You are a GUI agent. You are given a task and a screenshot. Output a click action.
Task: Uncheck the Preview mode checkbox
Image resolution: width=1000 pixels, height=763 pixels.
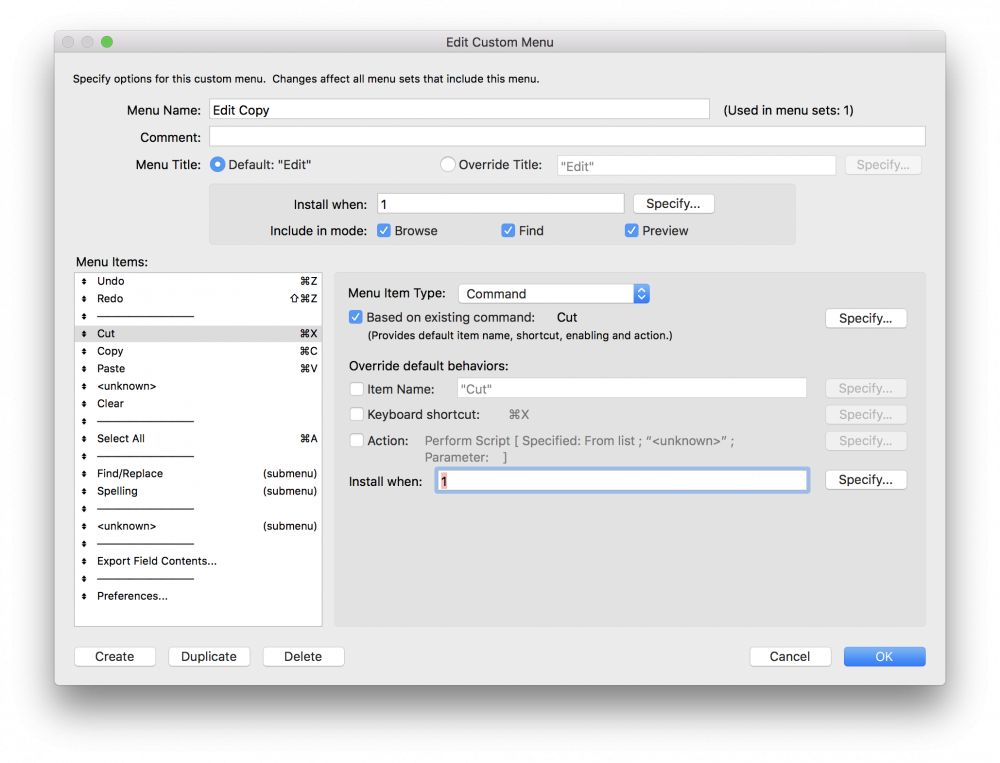point(632,231)
